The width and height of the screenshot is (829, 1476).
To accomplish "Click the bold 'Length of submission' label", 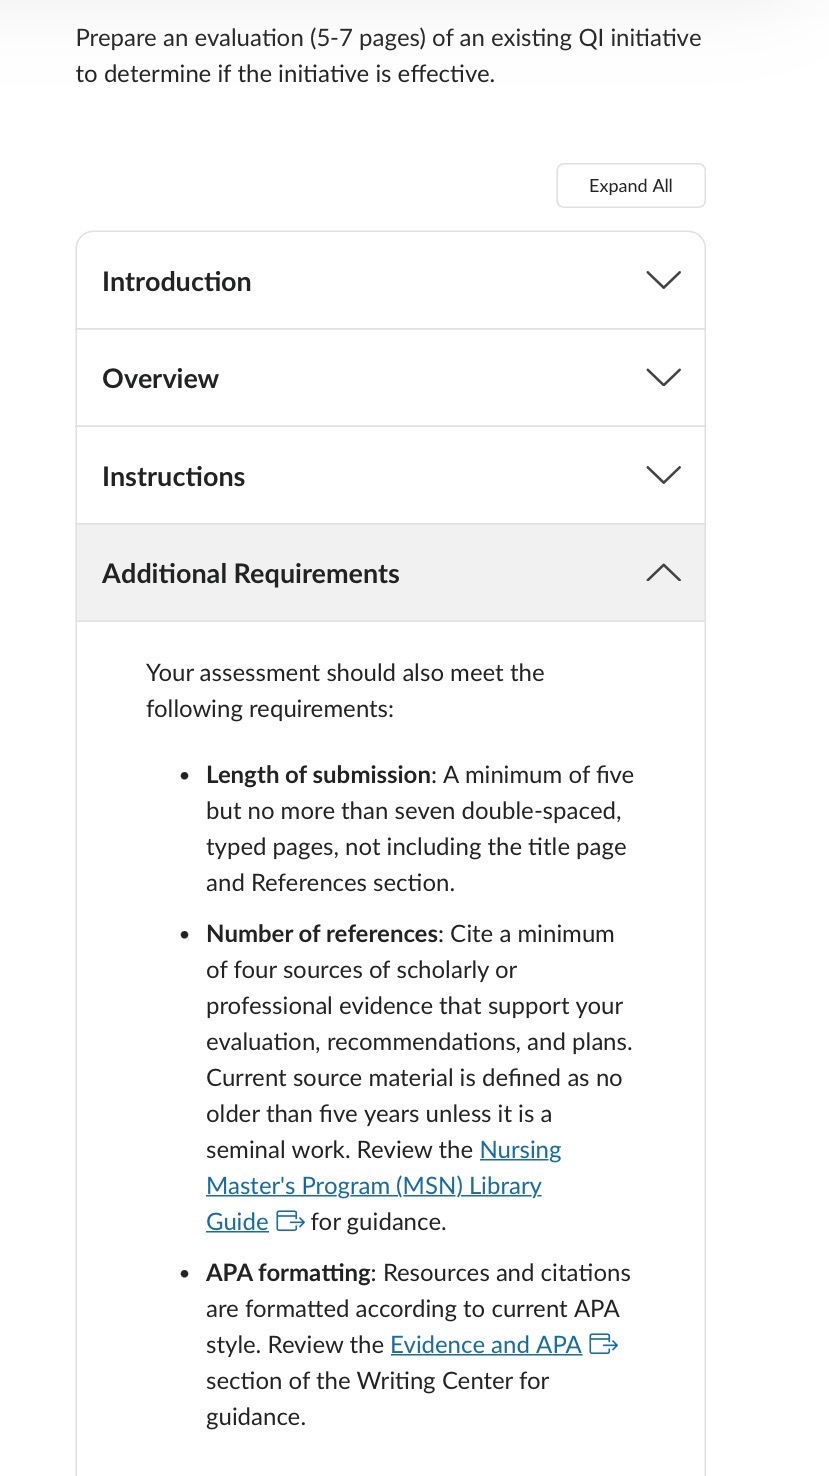I will [x=318, y=775].
